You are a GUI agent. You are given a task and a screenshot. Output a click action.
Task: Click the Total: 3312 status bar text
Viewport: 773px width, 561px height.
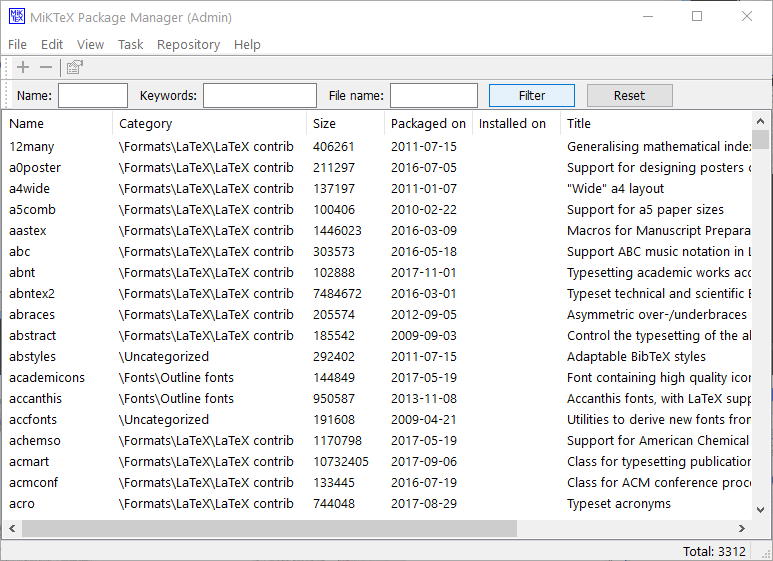pyautogui.click(x=714, y=551)
